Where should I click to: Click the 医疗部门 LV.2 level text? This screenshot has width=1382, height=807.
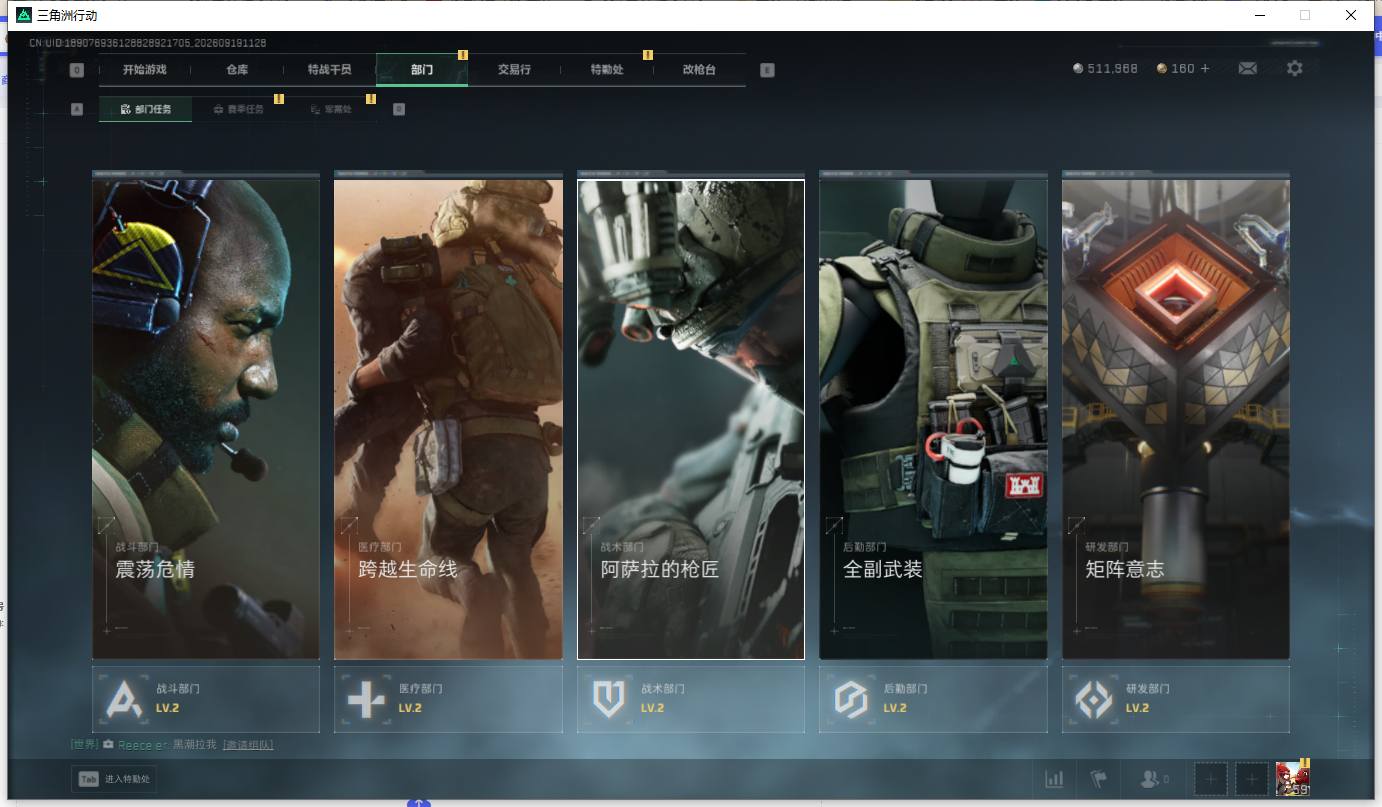click(410, 708)
